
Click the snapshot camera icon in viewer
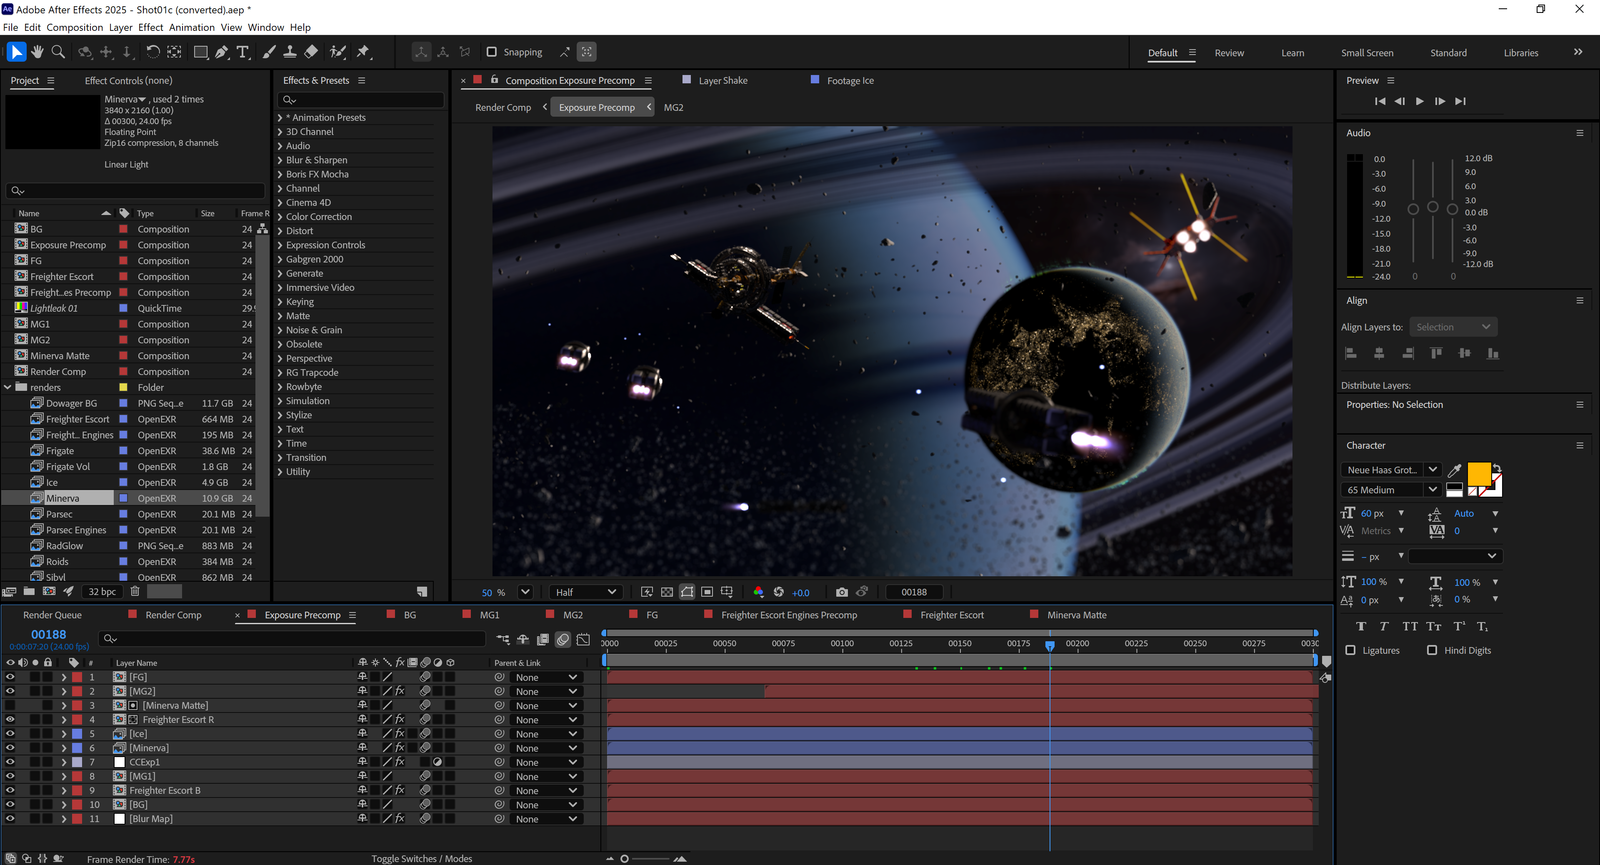[841, 592]
